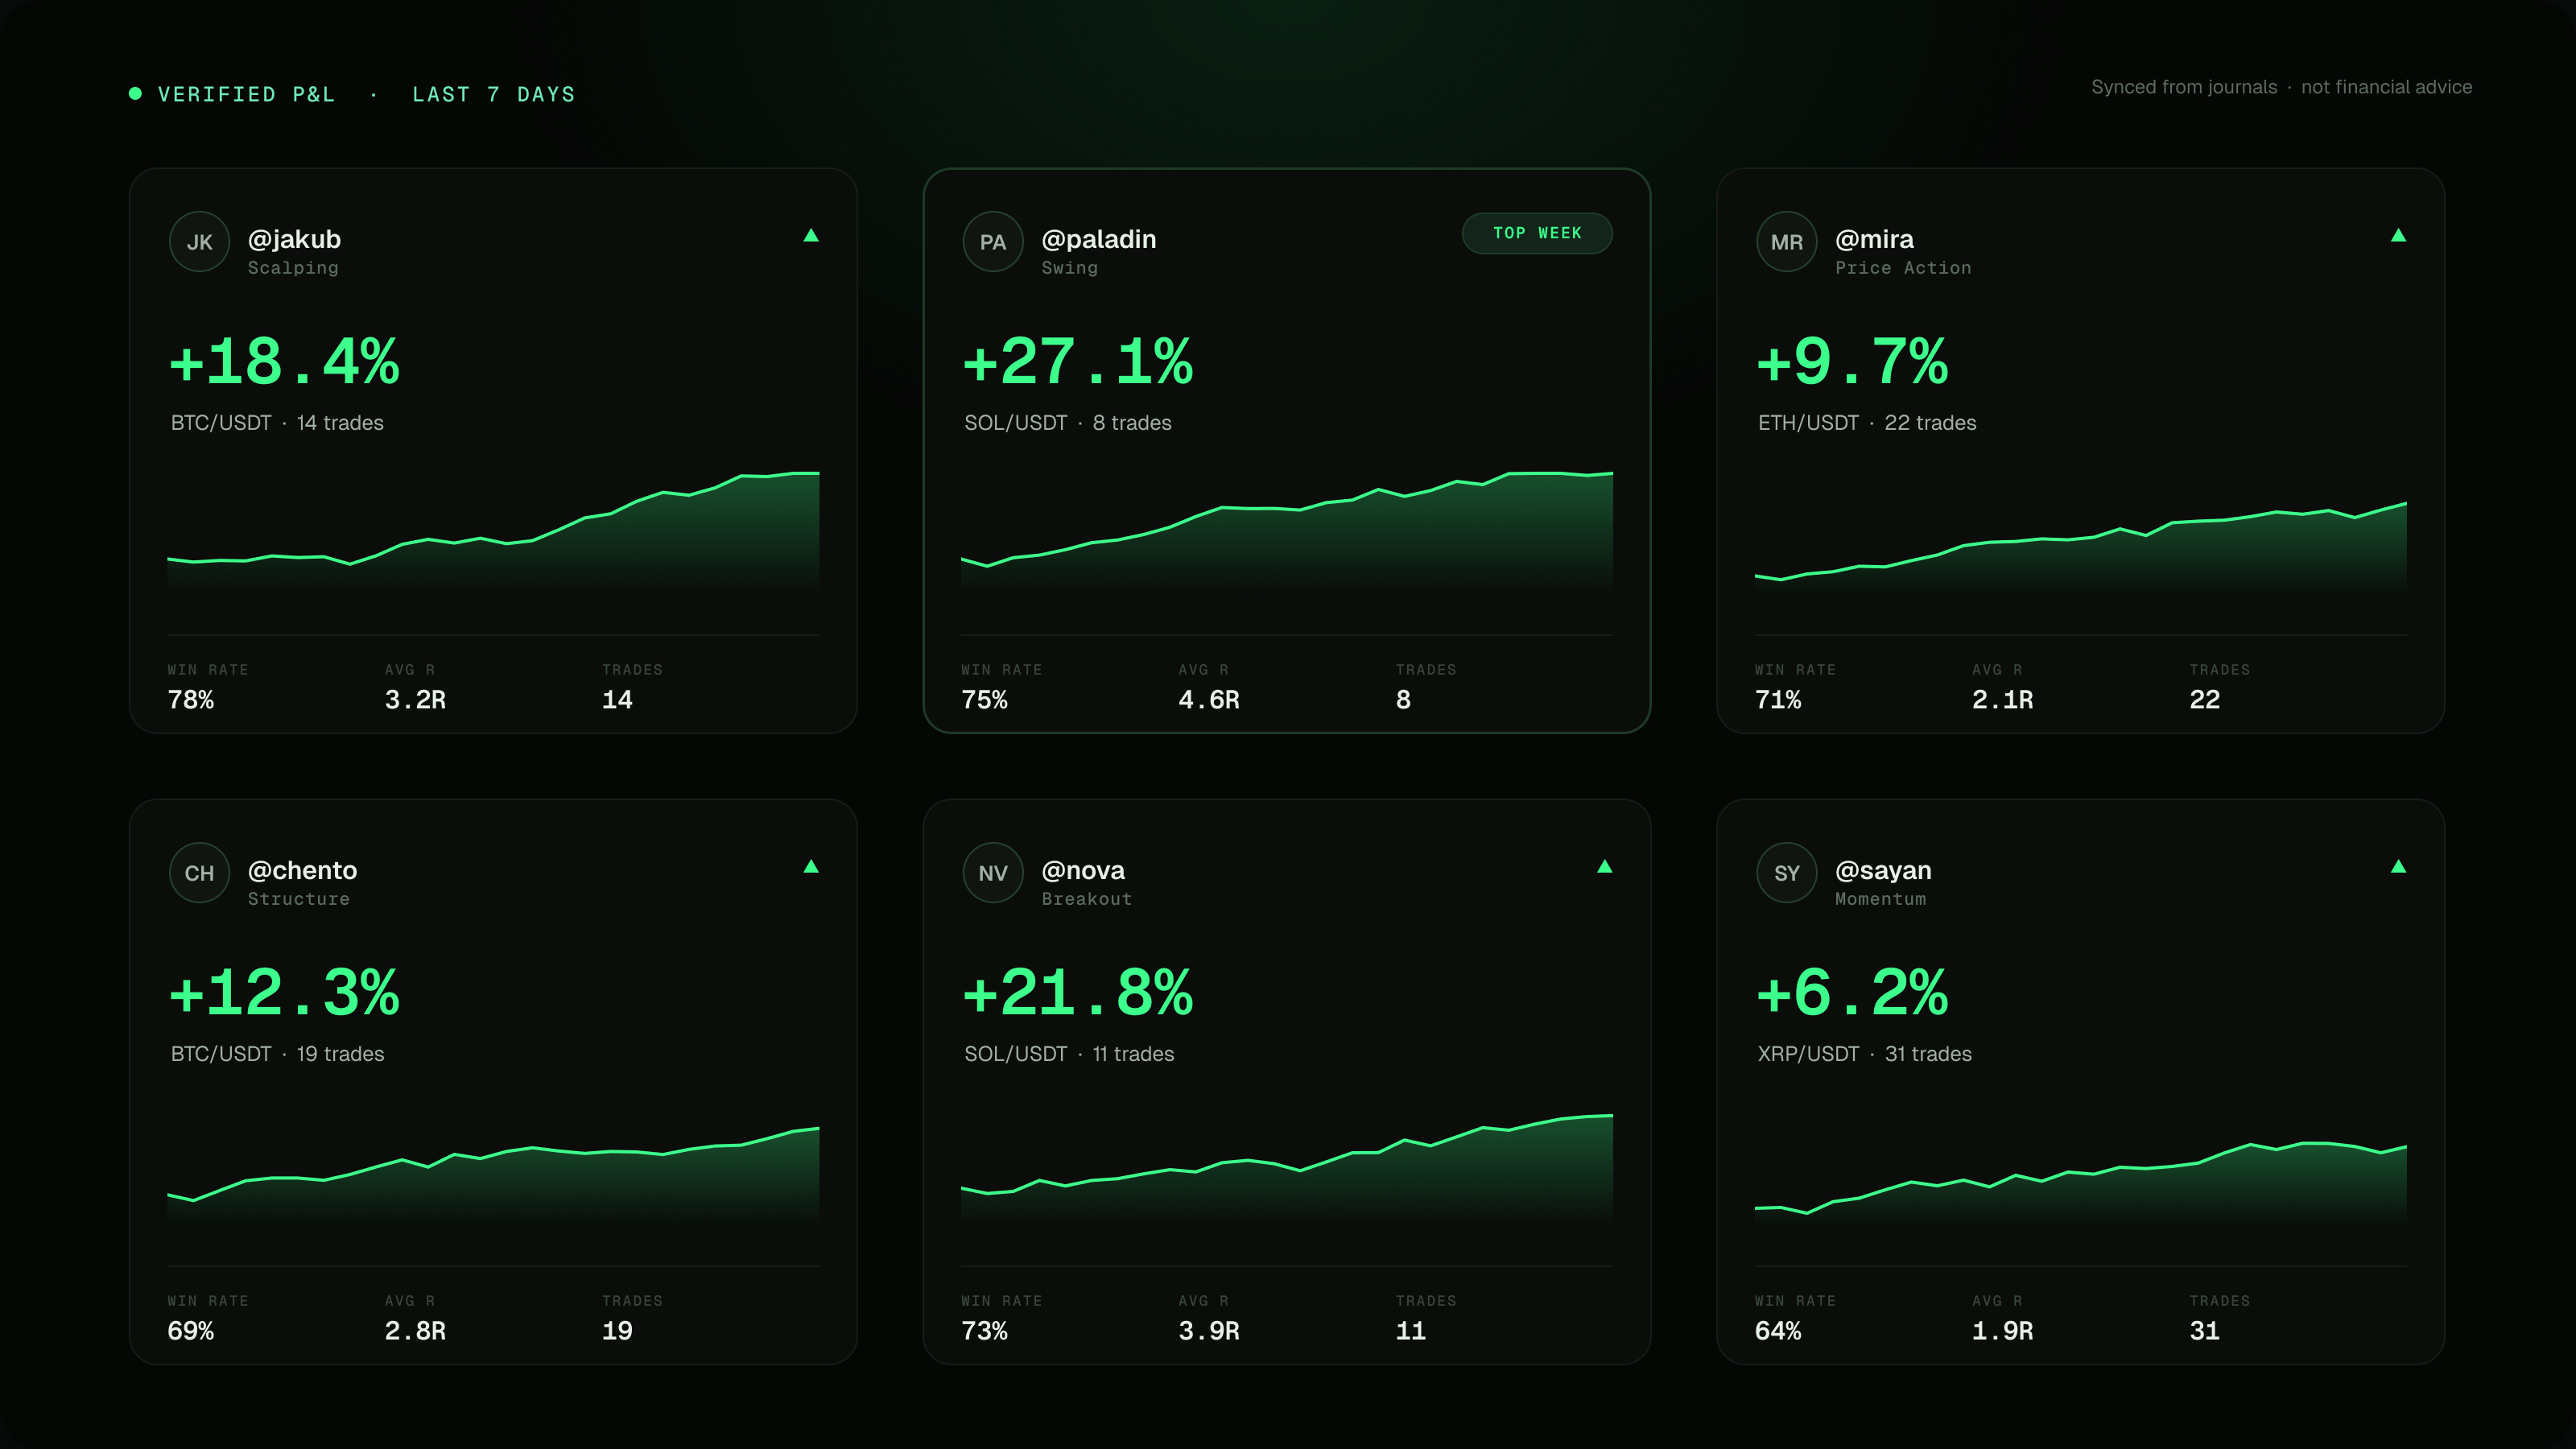Click the Breakout label under nova

coord(1087,899)
